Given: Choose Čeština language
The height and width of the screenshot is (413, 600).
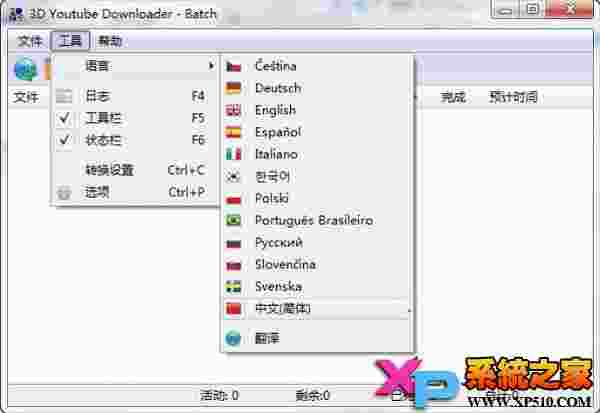Looking at the screenshot, I should (x=317, y=66).
